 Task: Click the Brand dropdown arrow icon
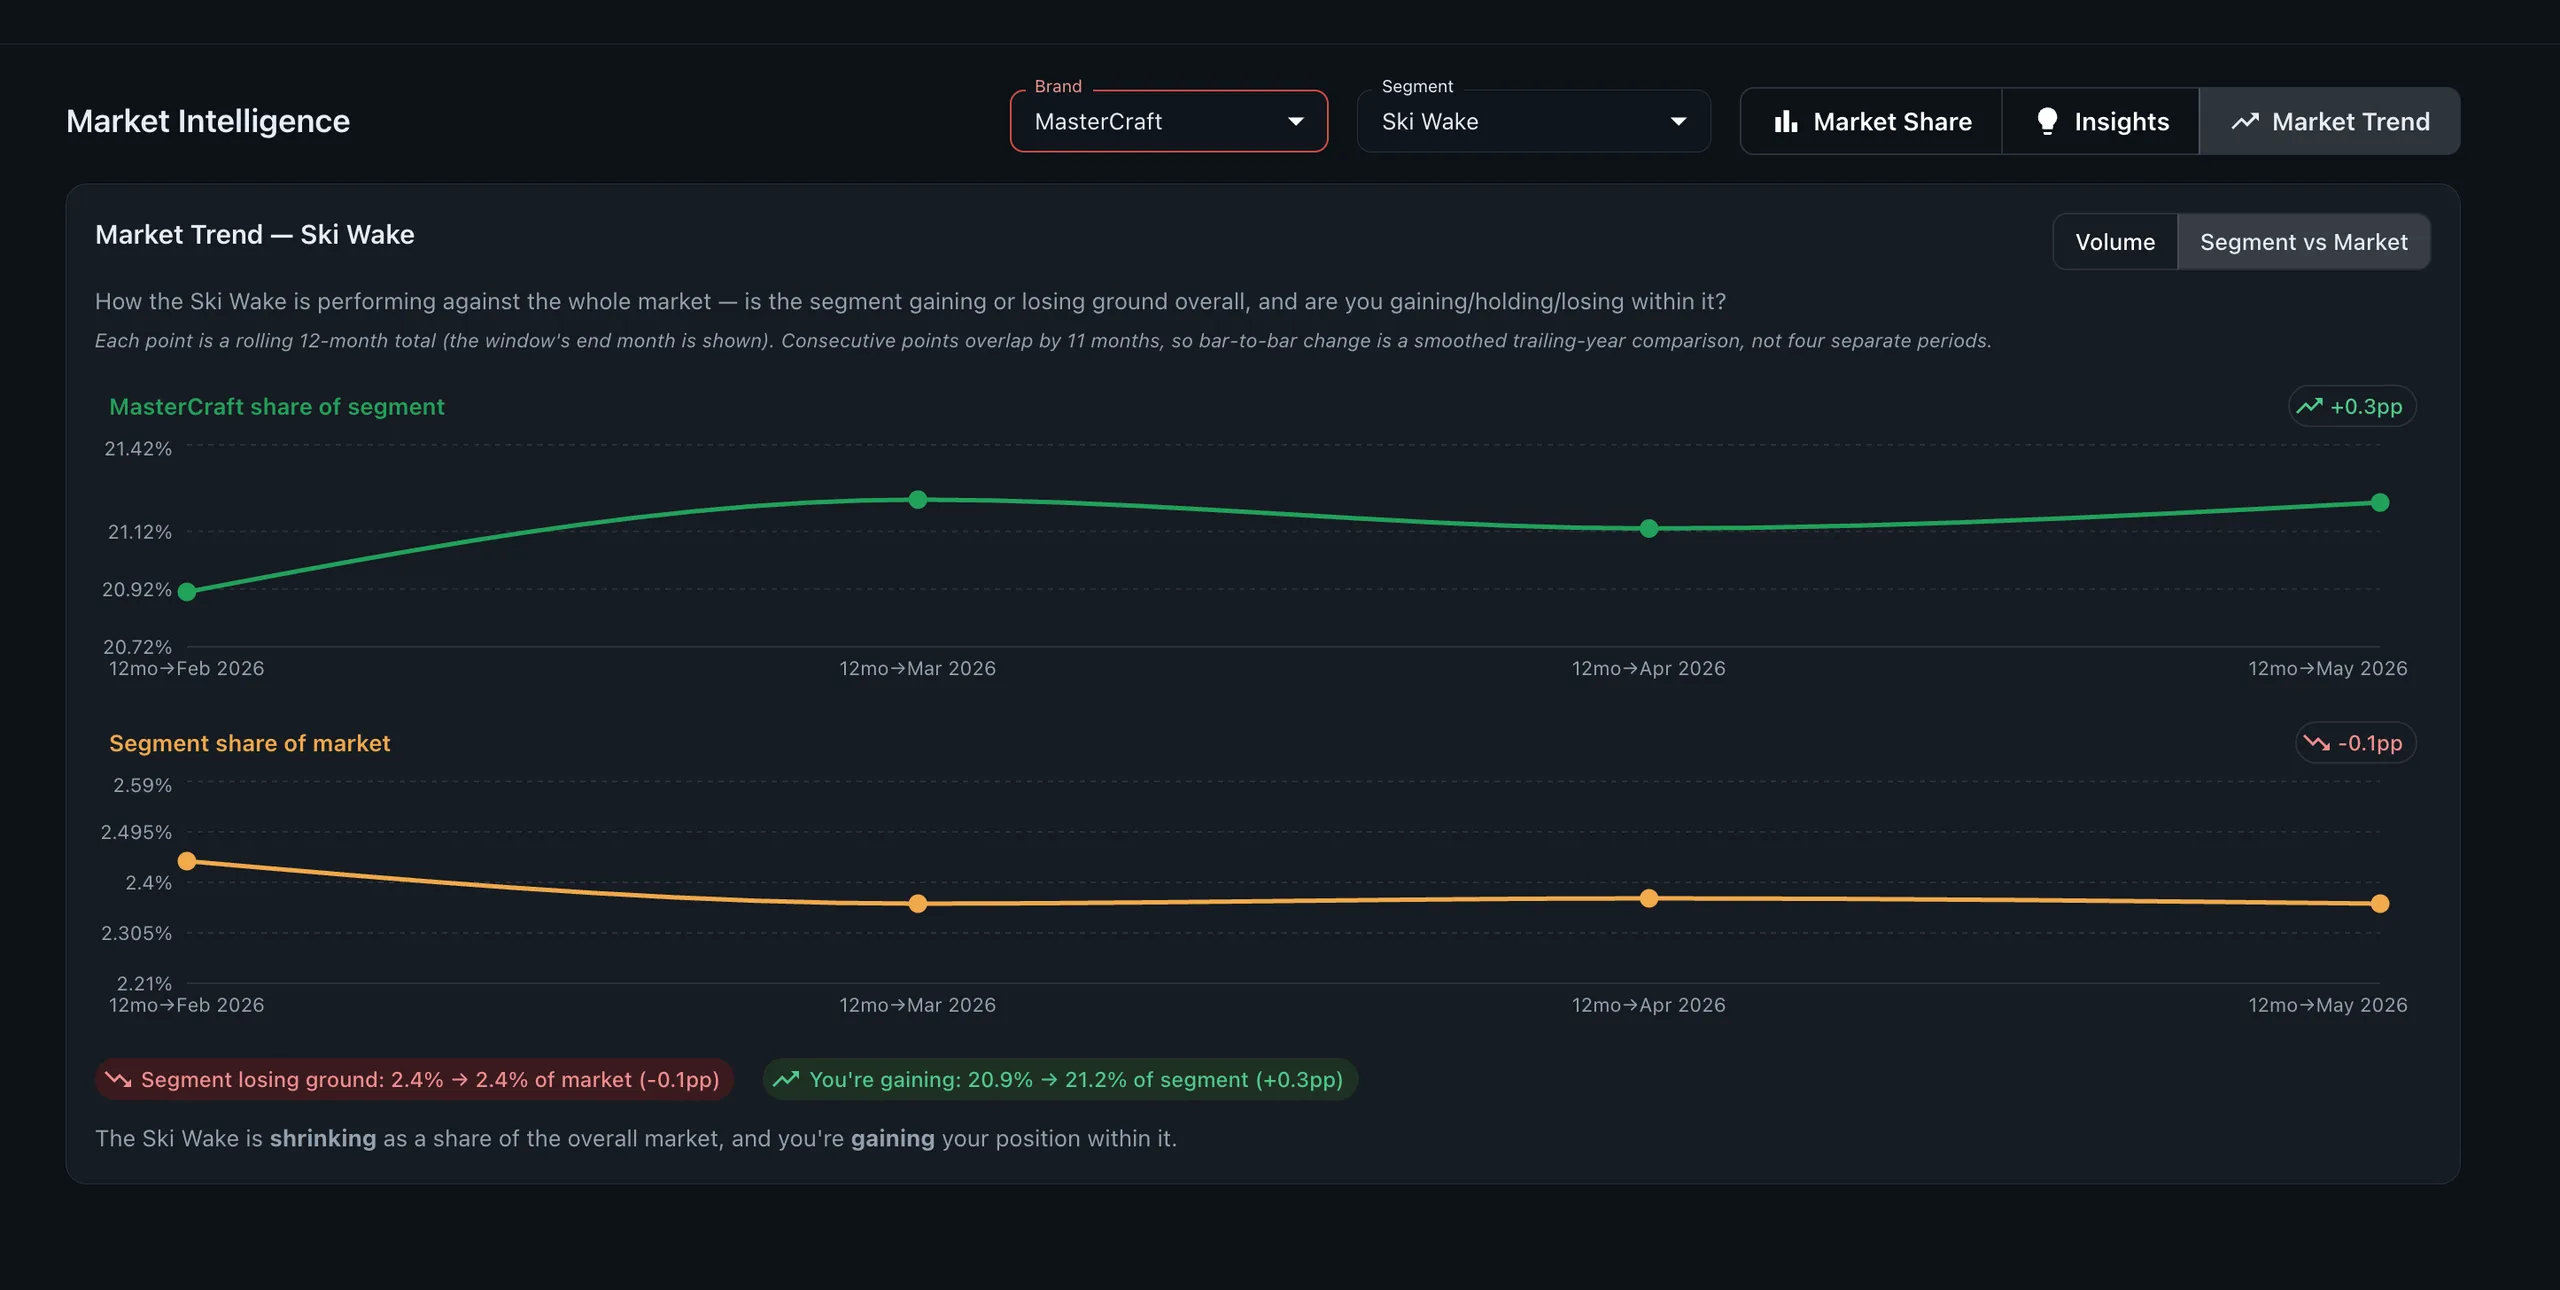coord(1295,122)
